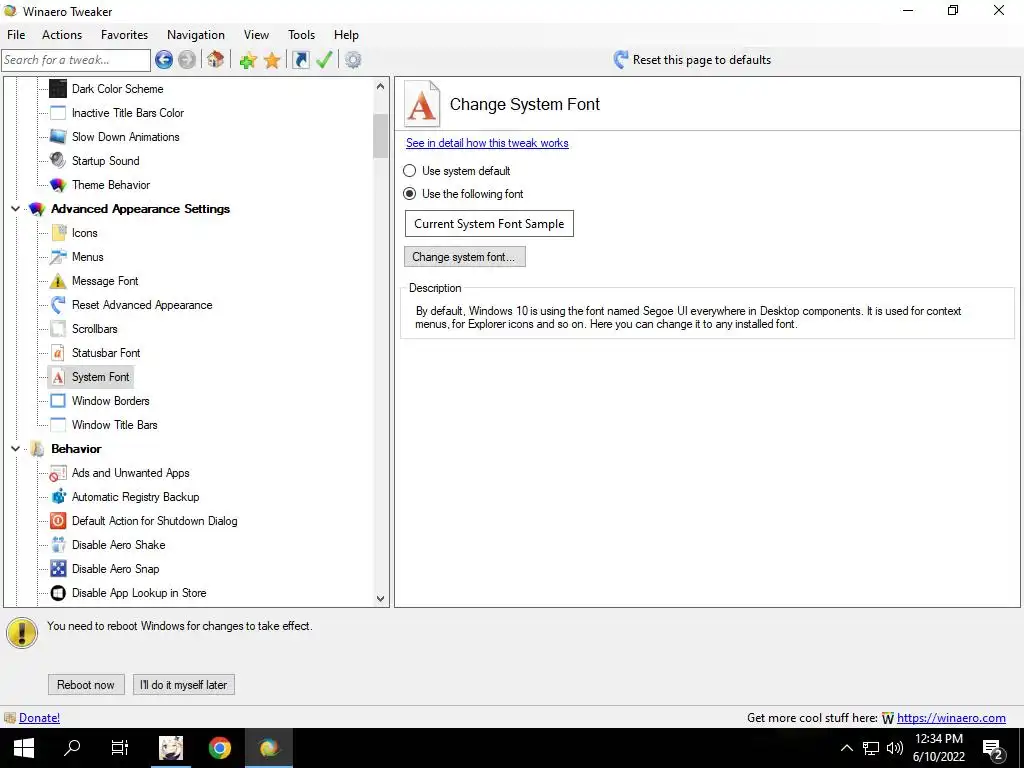Screen dimensions: 1024x768
Task: Click the back navigation arrow icon
Action: pyautogui.click(x=164, y=60)
